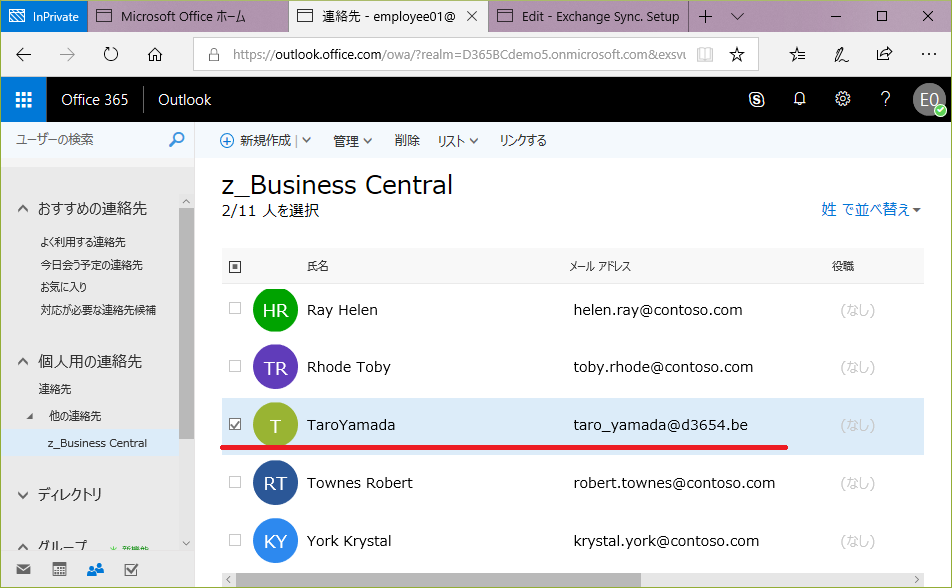Collapse the おすすめの連絡先 section
Viewport: 952px width, 588px height.
22,208
